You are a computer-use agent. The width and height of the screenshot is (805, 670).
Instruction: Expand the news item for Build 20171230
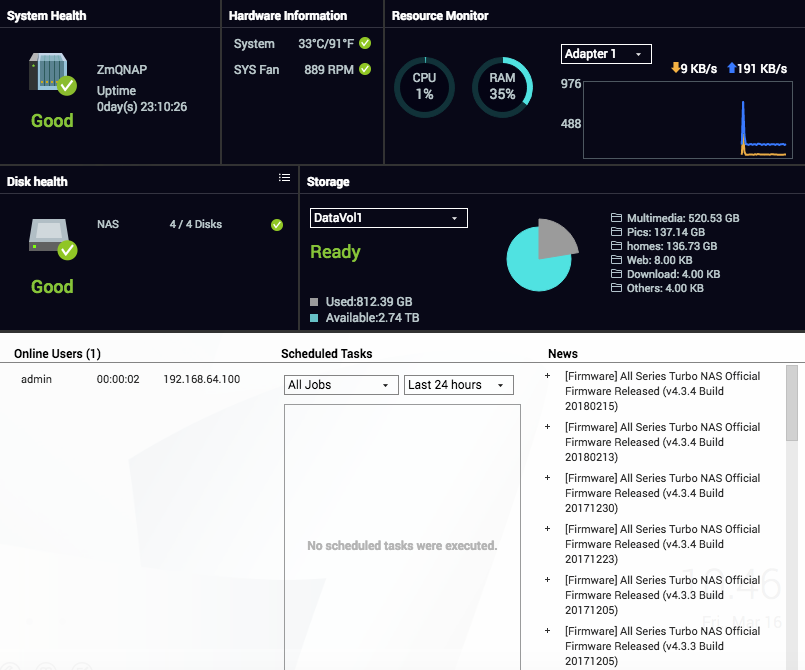point(547,477)
